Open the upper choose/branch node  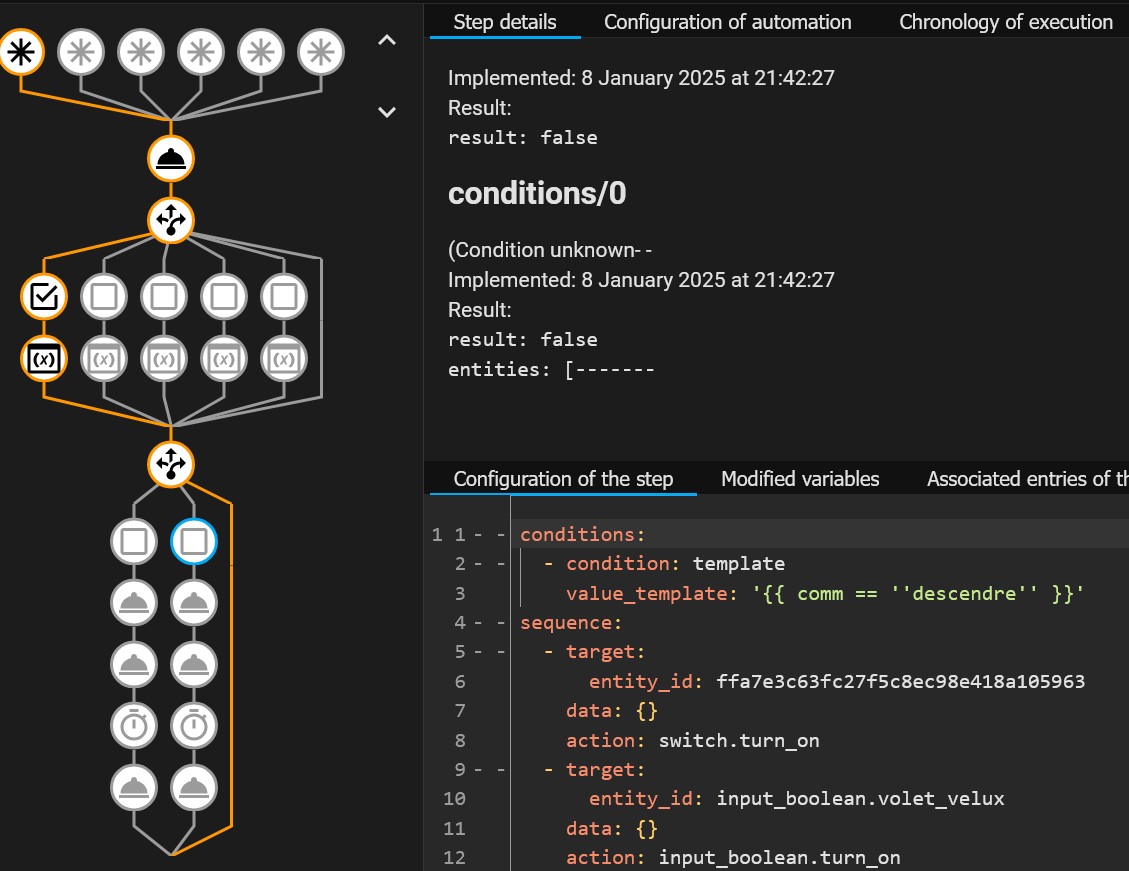[170, 221]
